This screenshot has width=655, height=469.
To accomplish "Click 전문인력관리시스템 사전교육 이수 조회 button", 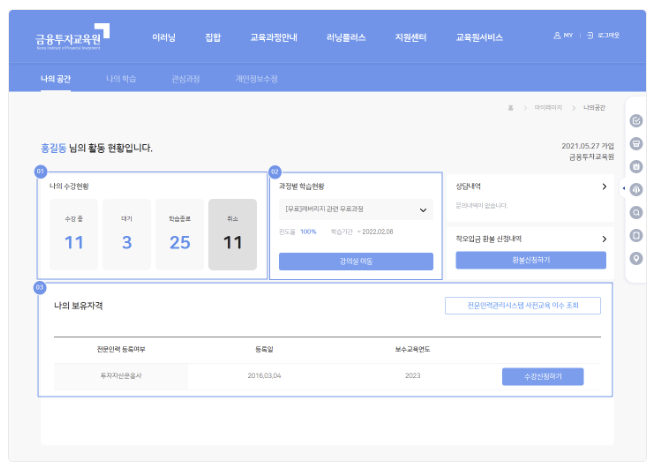I will point(523,306).
